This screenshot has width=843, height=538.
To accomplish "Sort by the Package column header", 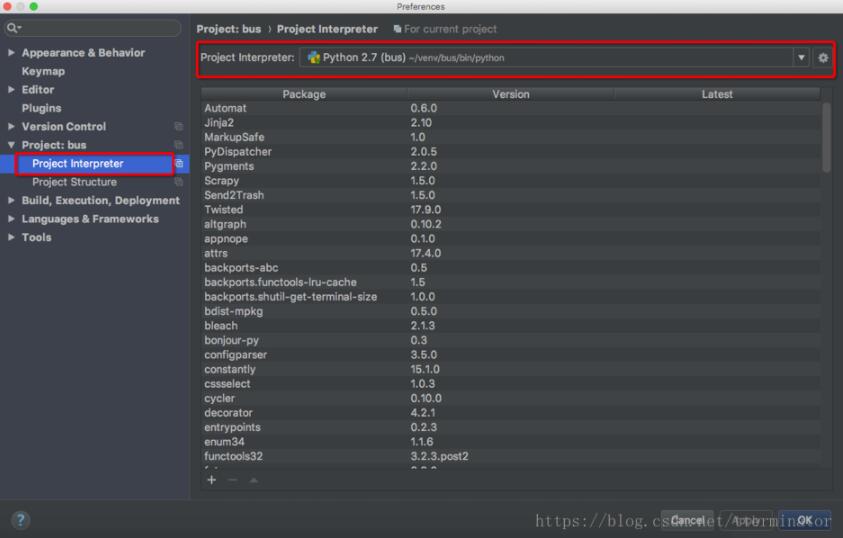I will (304, 94).
